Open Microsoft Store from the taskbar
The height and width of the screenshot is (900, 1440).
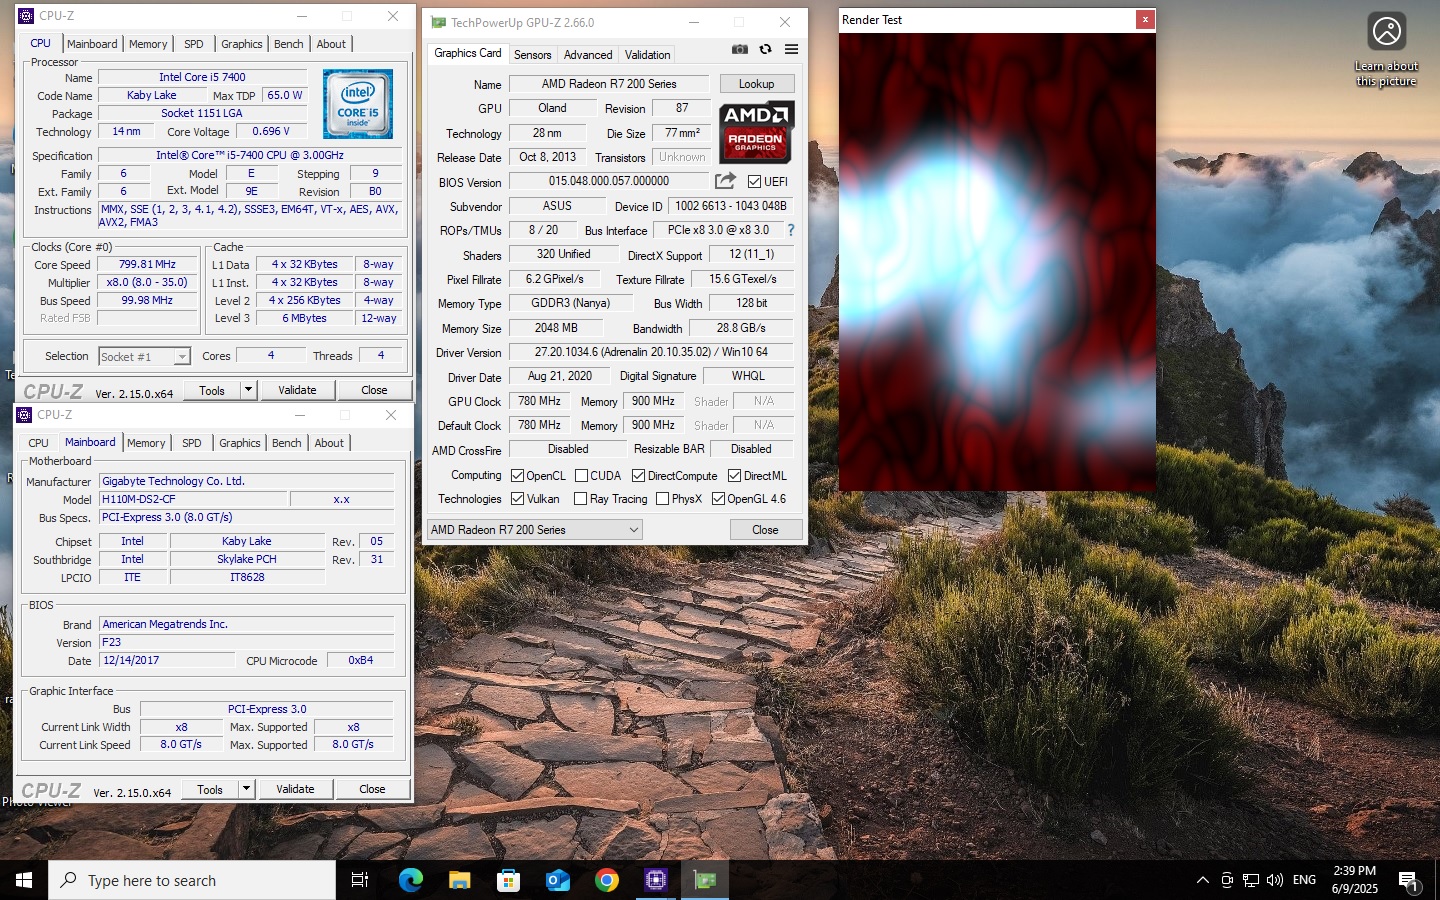coord(508,880)
